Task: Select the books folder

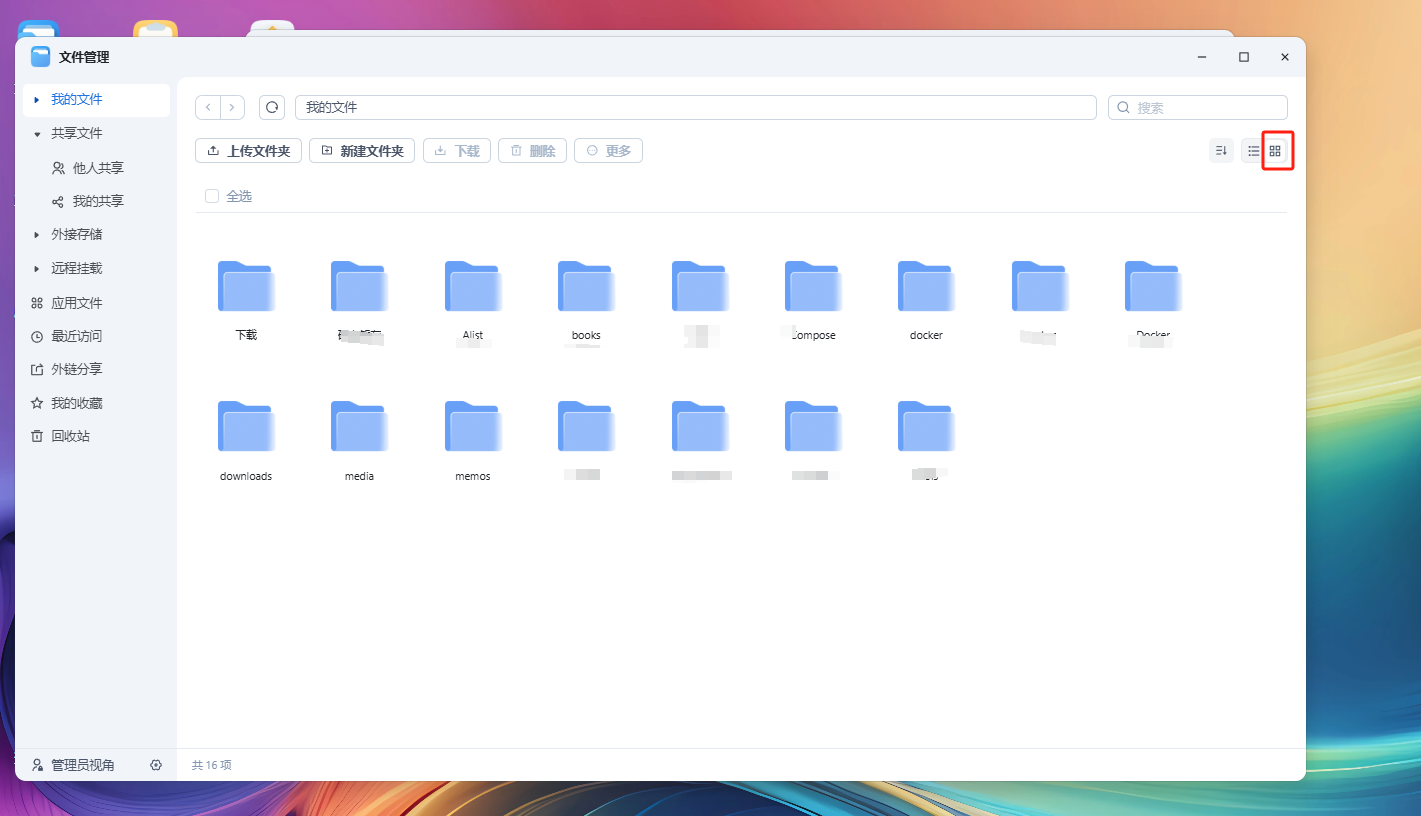Action: click(586, 300)
